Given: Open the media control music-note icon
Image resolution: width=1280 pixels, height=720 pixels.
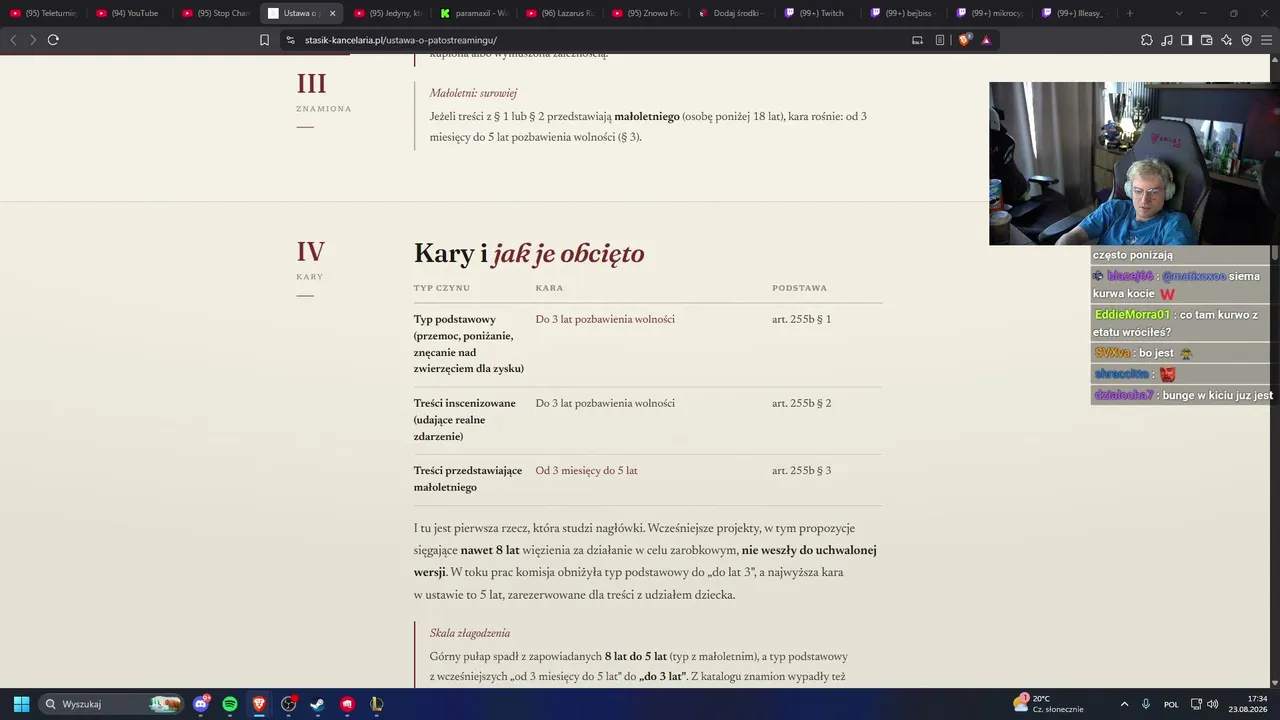Looking at the screenshot, I should (x=1167, y=40).
